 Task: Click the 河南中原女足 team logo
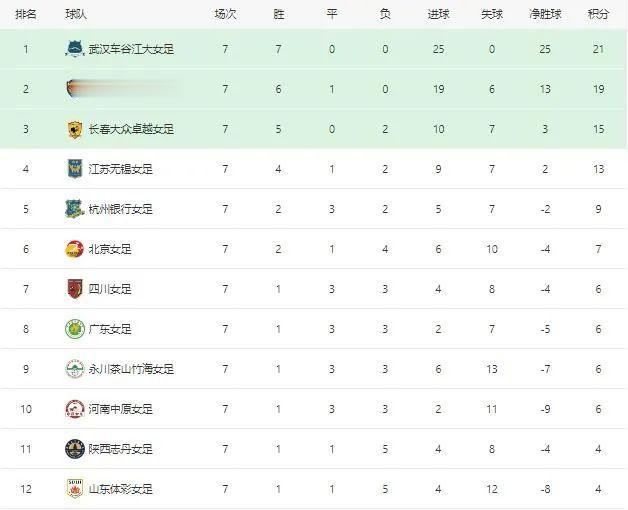pos(75,409)
